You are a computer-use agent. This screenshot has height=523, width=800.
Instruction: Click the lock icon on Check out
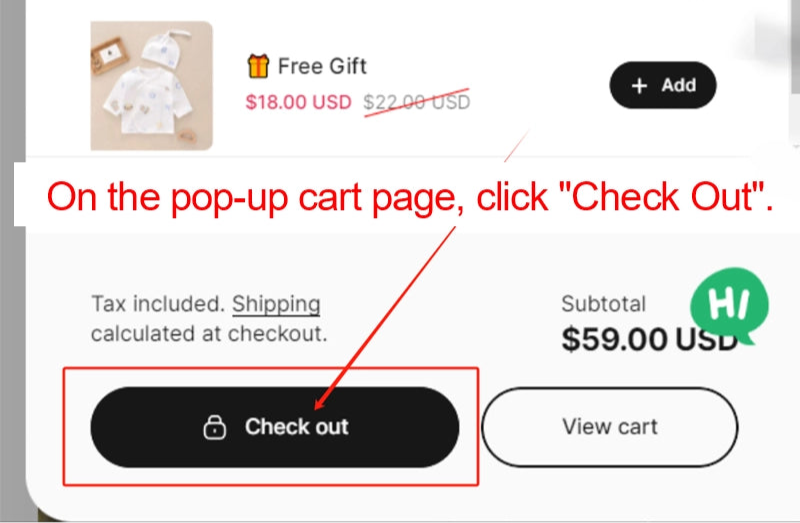[x=215, y=427]
